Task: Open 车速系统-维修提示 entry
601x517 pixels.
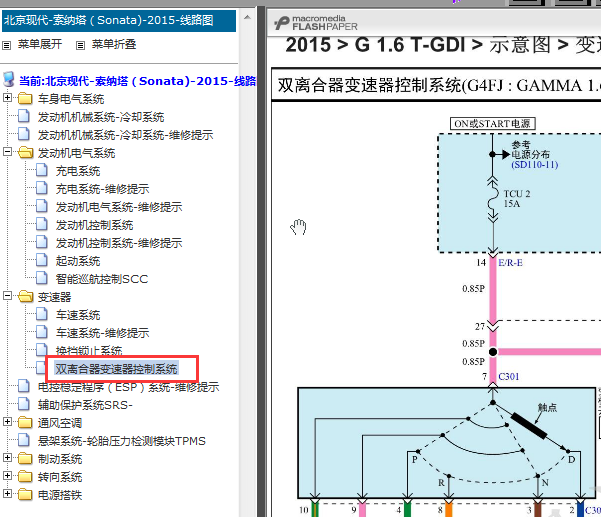Action: (x=102, y=333)
